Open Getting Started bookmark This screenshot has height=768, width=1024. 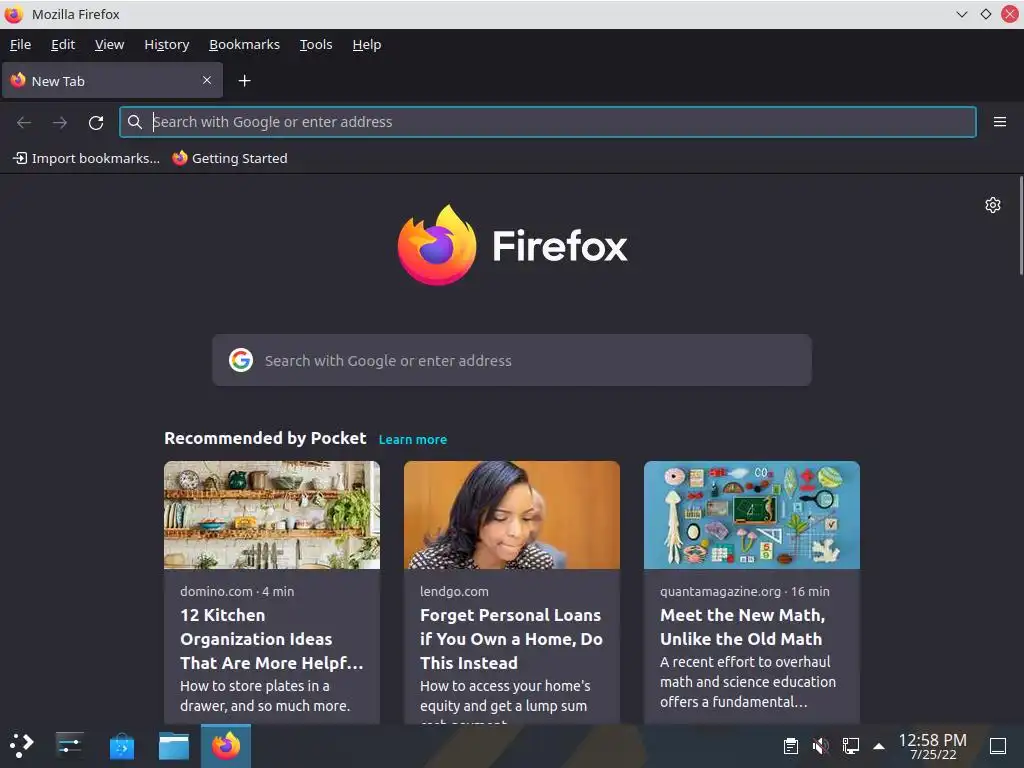230,158
